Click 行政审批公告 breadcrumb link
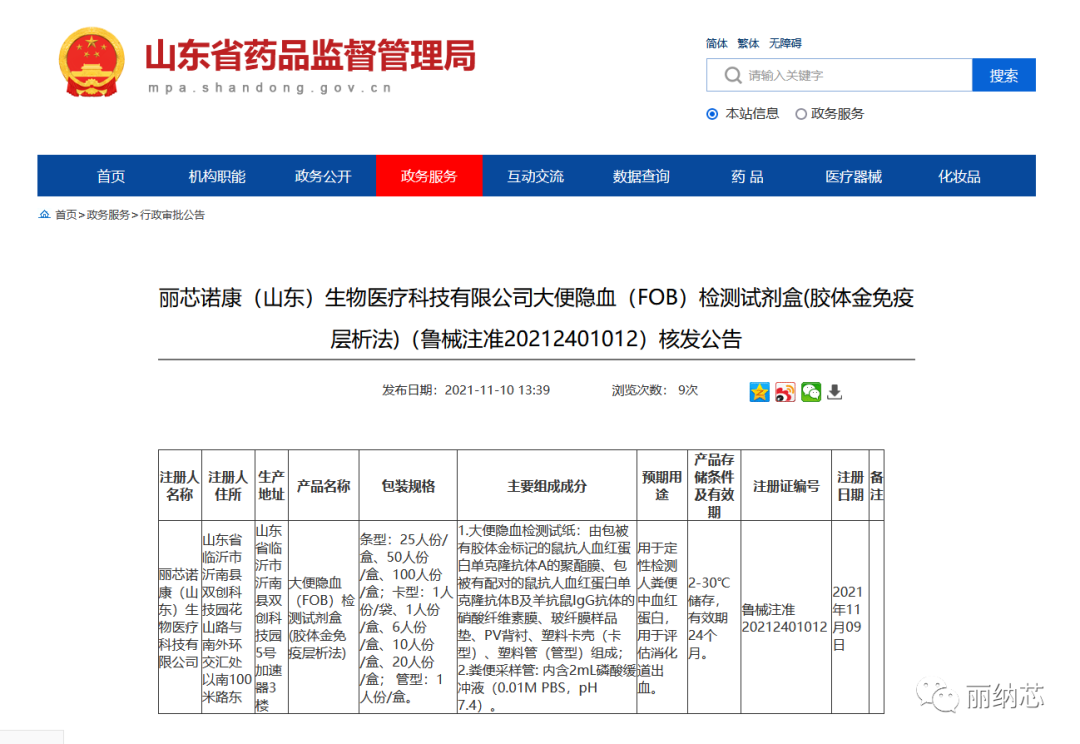The height and width of the screenshot is (744, 1080). coord(172,215)
